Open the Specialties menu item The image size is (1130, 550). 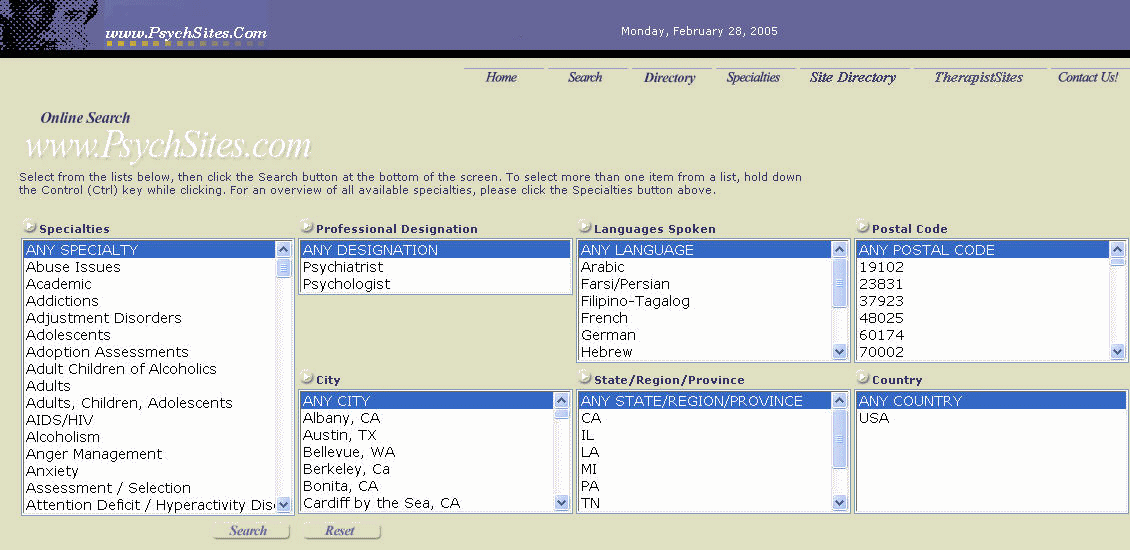(x=754, y=77)
